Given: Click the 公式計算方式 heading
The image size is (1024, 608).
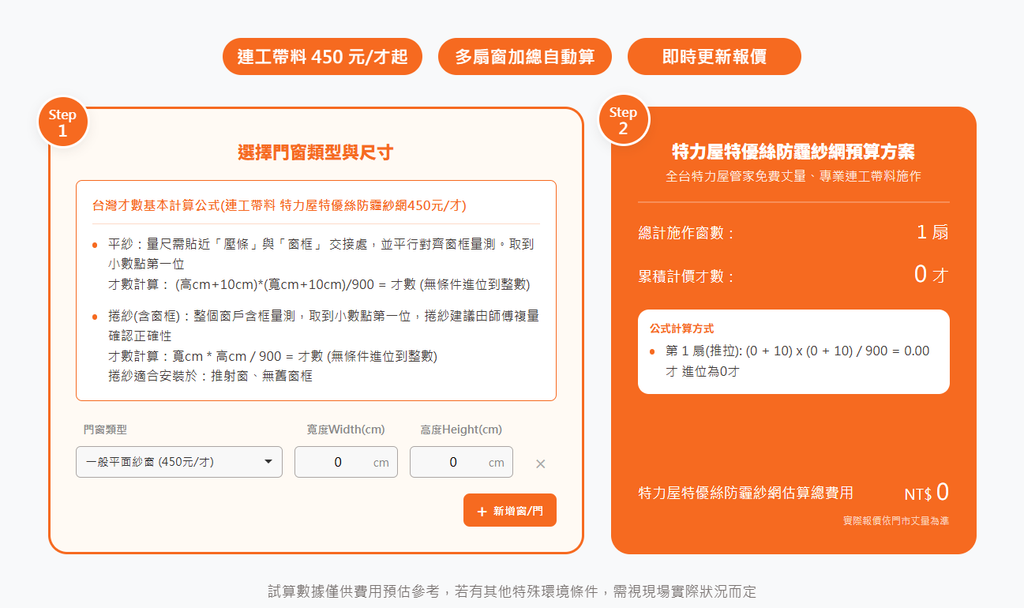Looking at the screenshot, I should [681, 328].
